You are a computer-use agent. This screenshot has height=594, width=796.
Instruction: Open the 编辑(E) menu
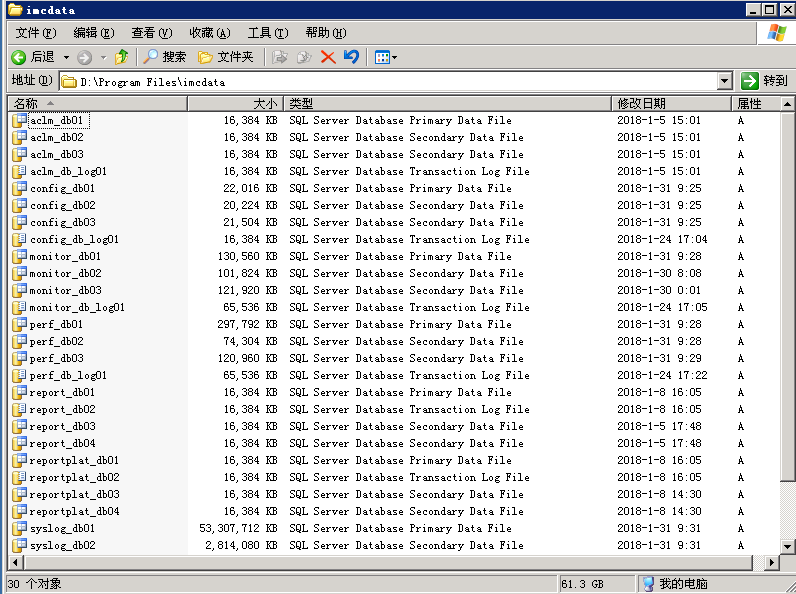94,33
